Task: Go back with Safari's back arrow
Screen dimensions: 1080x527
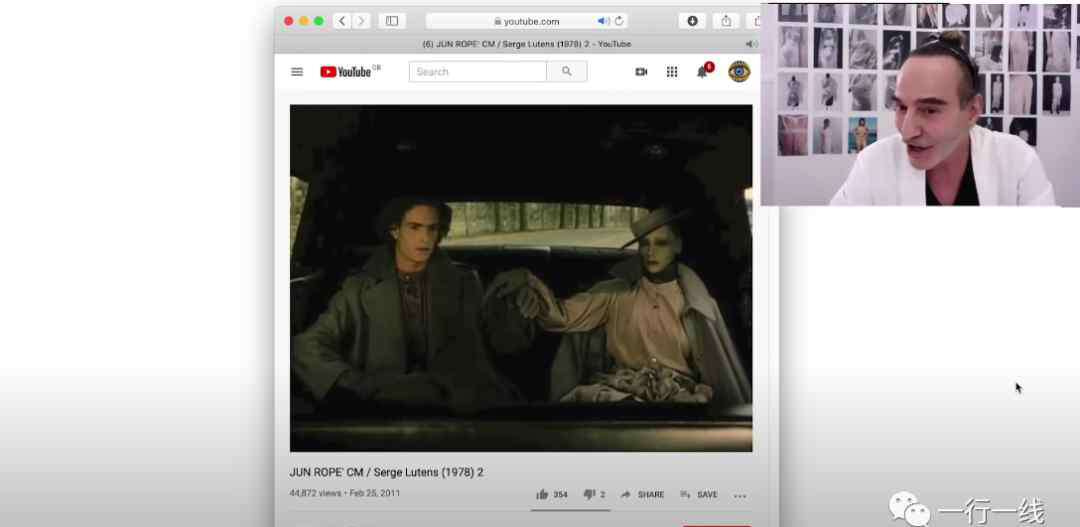Action: click(342, 21)
